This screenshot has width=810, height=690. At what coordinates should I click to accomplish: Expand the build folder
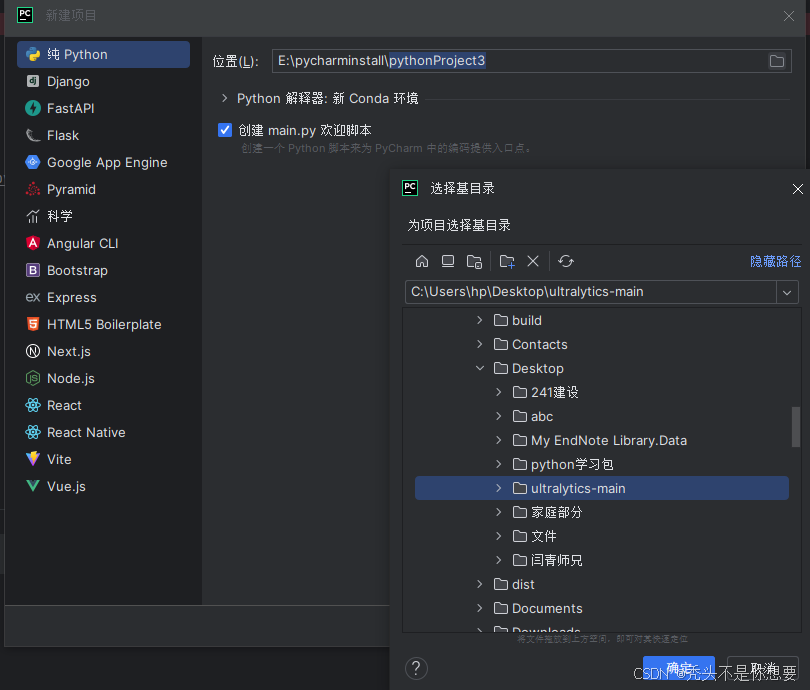(x=479, y=320)
